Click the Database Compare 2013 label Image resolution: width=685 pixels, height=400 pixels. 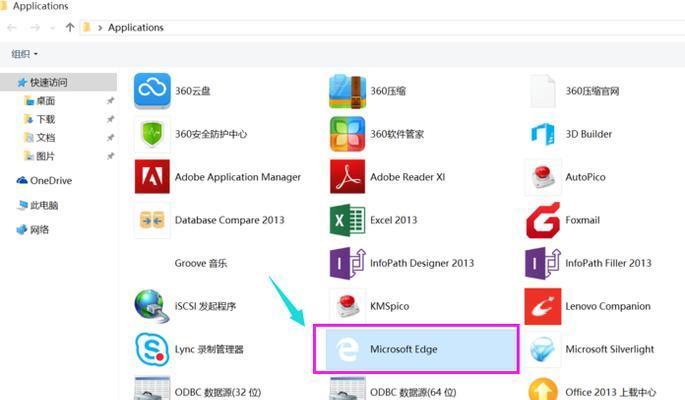(x=229, y=220)
